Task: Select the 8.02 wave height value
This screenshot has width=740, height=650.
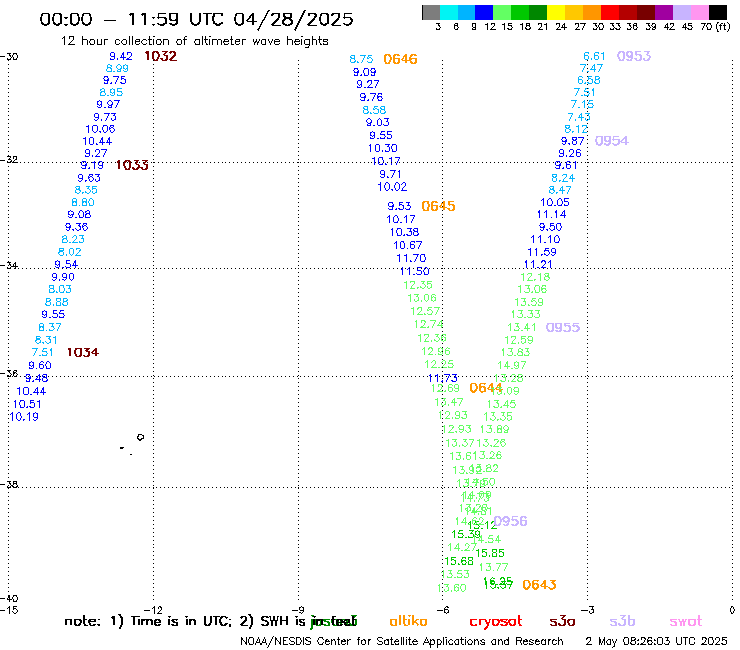Action: pos(70,252)
